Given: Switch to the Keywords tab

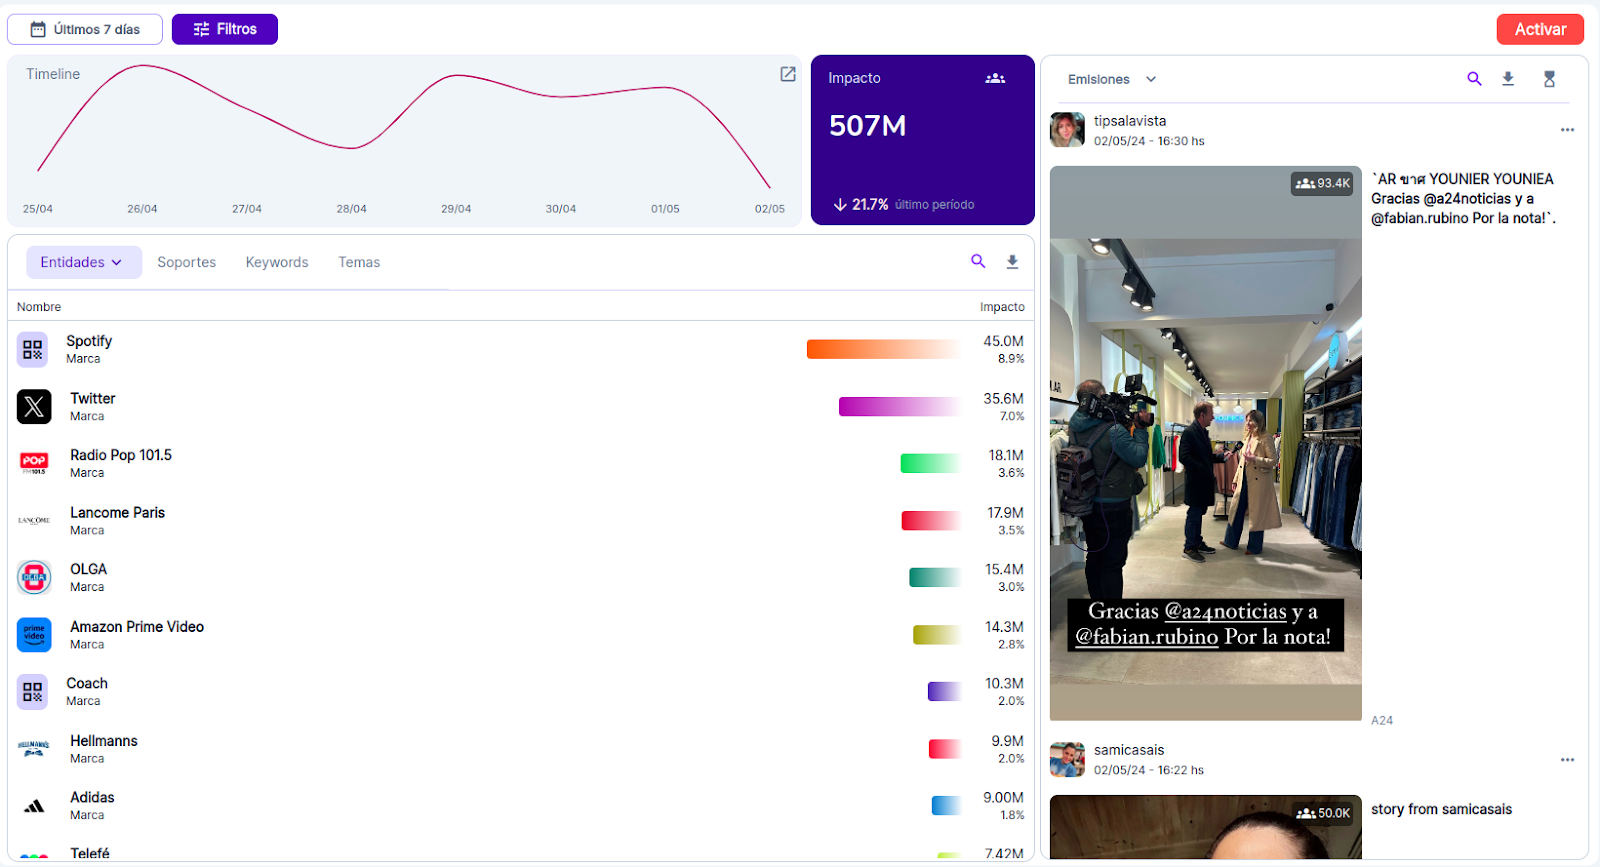Looking at the screenshot, I should 277,262.
